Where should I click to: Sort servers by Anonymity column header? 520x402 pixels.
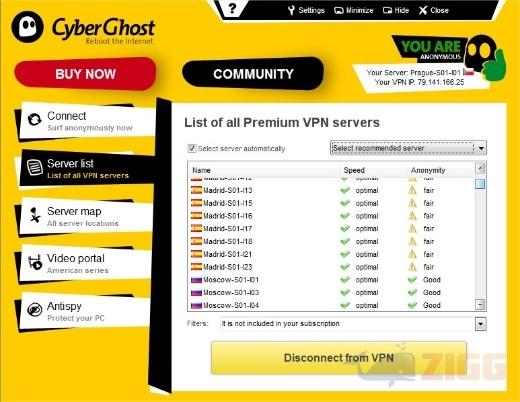click(428, 170)
